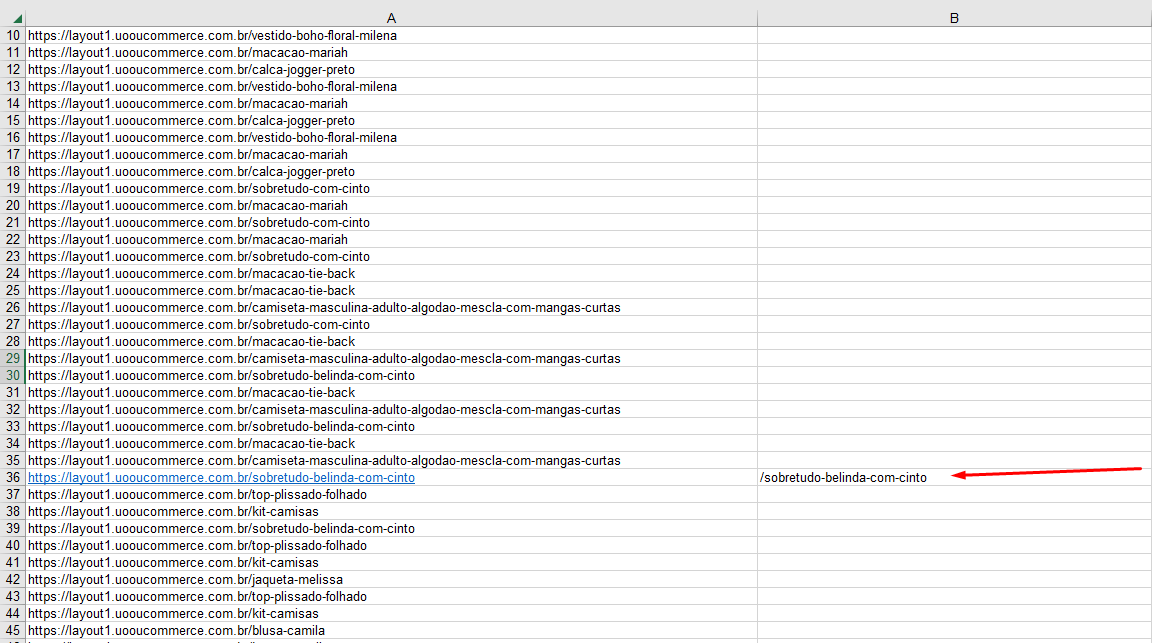Select row 36 header
This screenshot has width=1152, height=643.
coord(12,478)
